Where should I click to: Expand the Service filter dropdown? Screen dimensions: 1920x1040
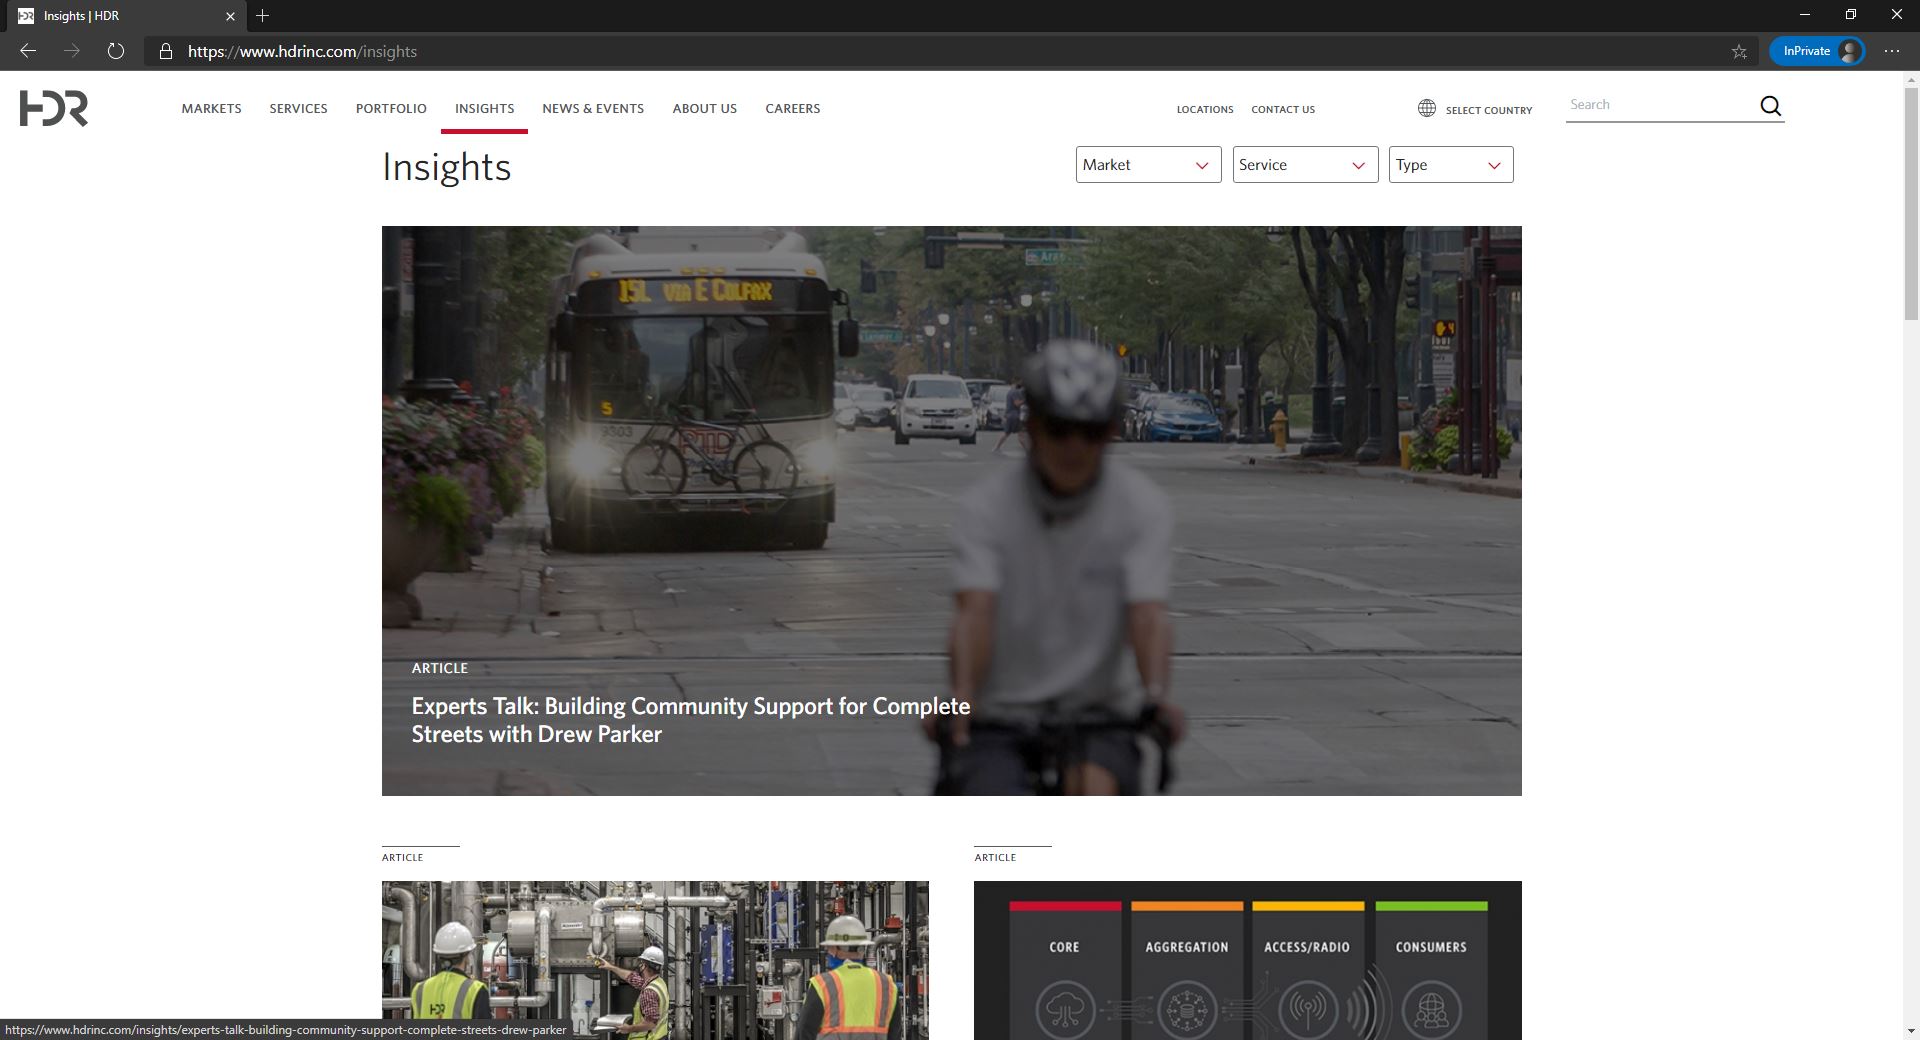(x=1304, y=165)
